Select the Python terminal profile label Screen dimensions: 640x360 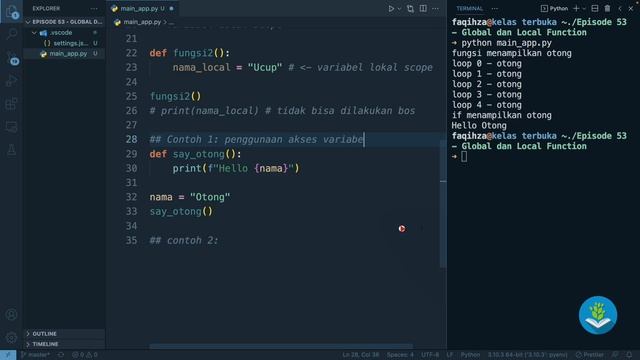click(x=554, y=9)
